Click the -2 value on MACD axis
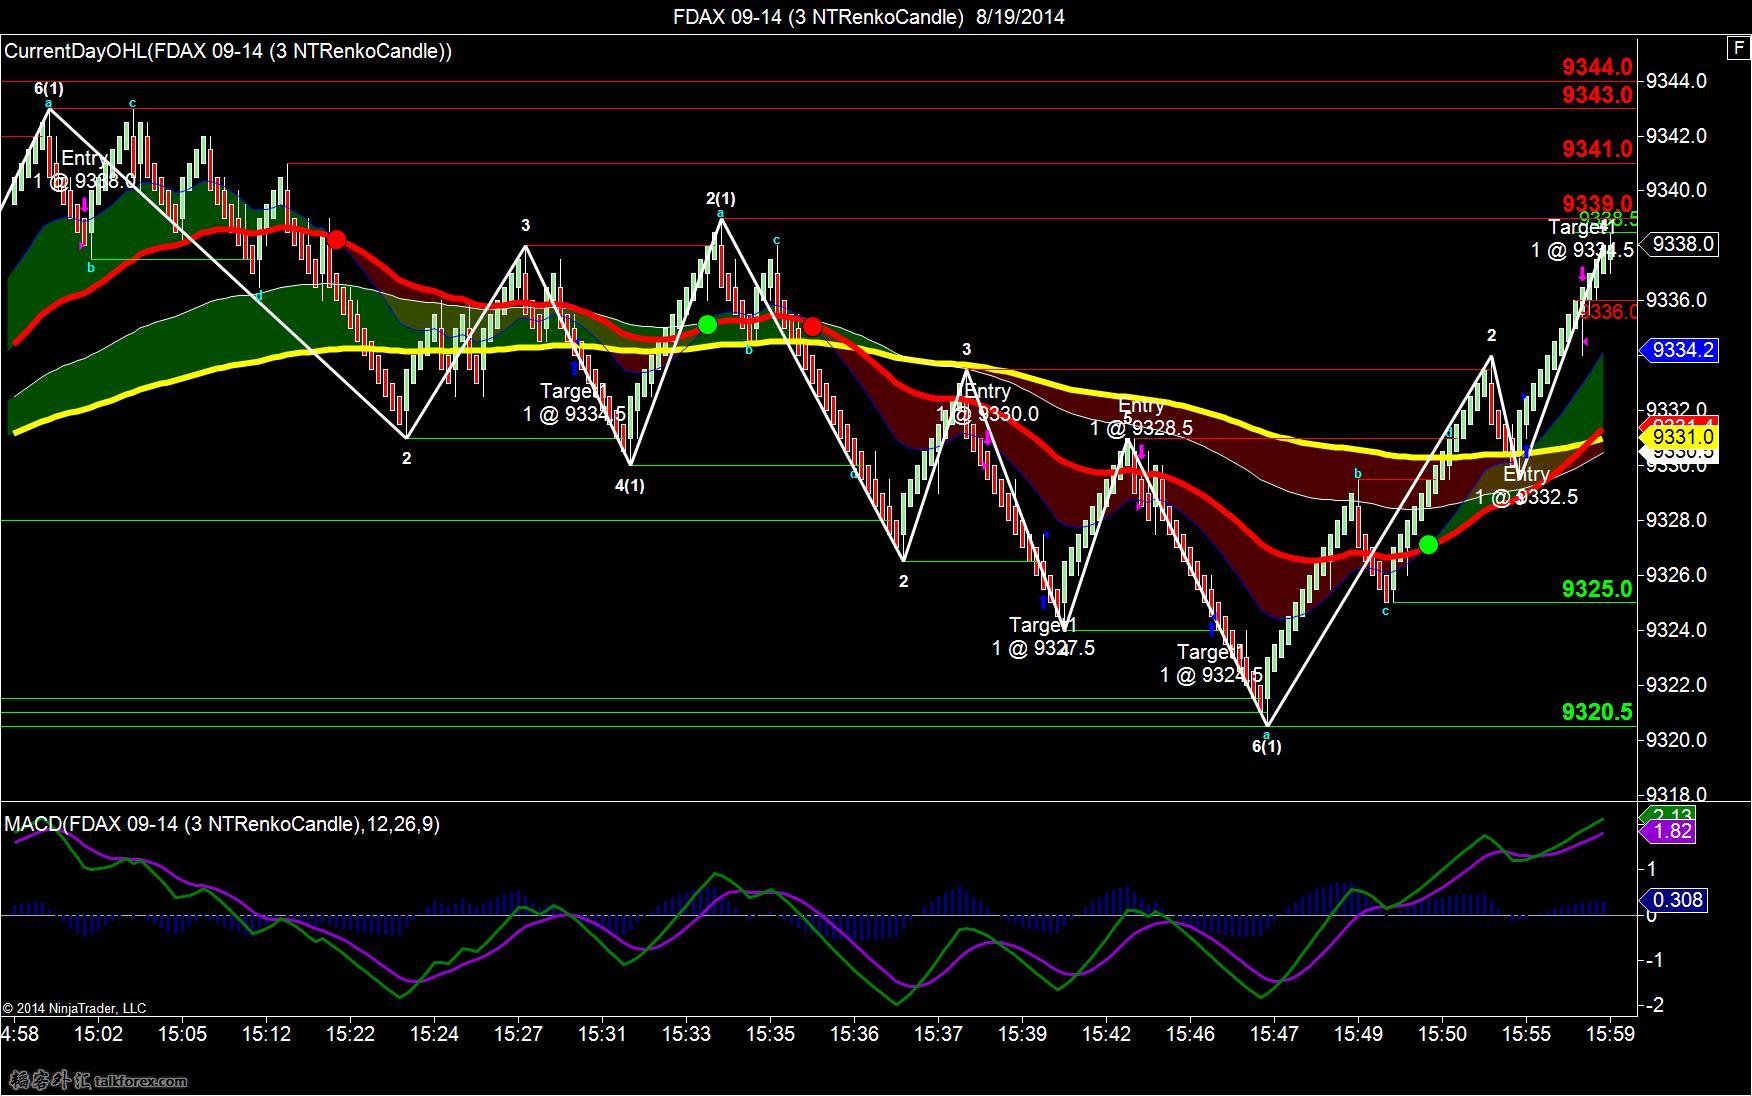Screen dimensions: 1752x1096 (1655, 1005)
